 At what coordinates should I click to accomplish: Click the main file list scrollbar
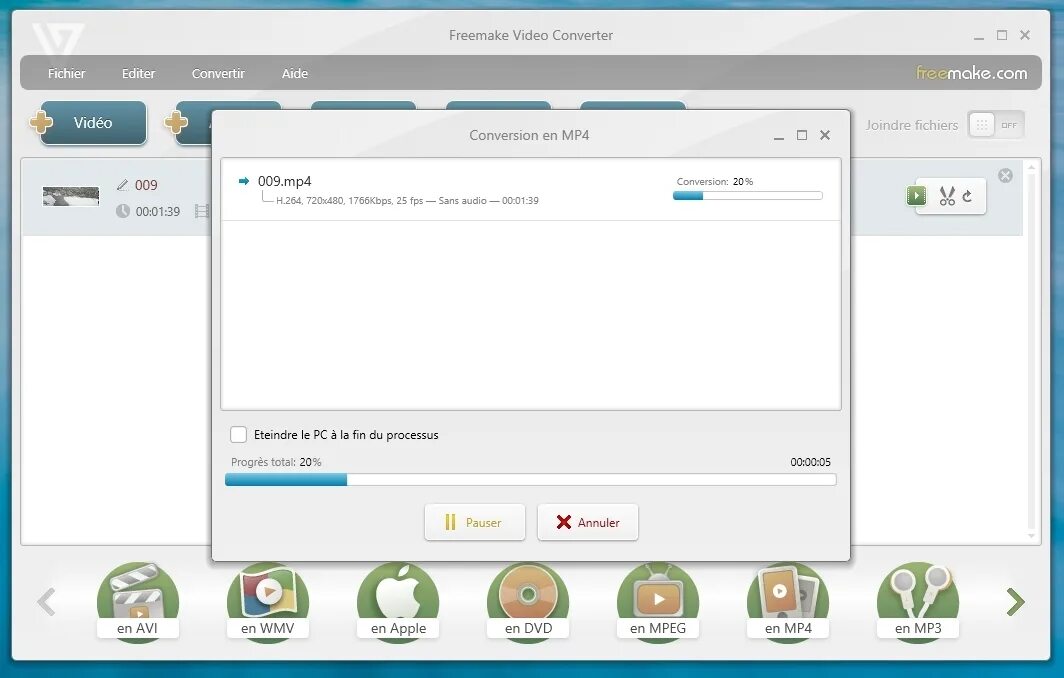point(1031,351)
